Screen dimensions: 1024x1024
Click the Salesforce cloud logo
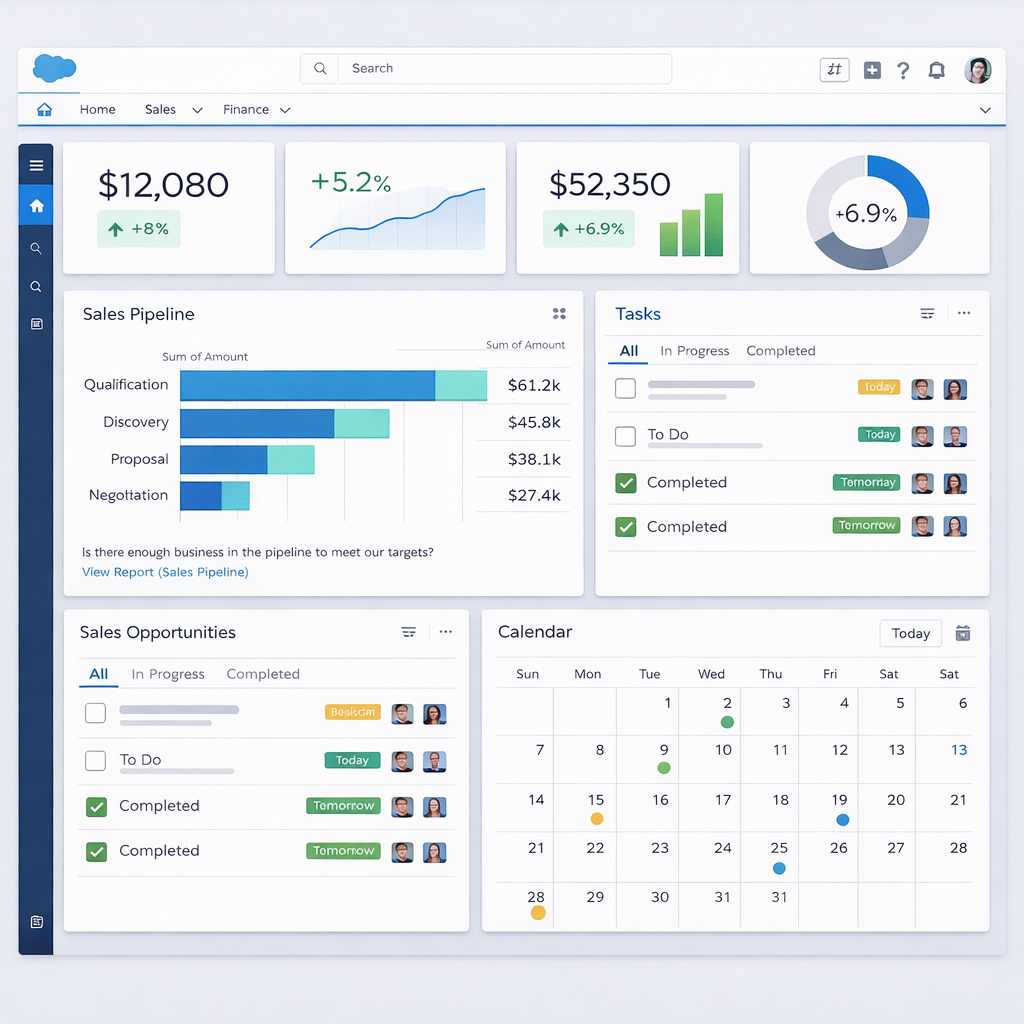pyautogui.click(x=54, y=68)
